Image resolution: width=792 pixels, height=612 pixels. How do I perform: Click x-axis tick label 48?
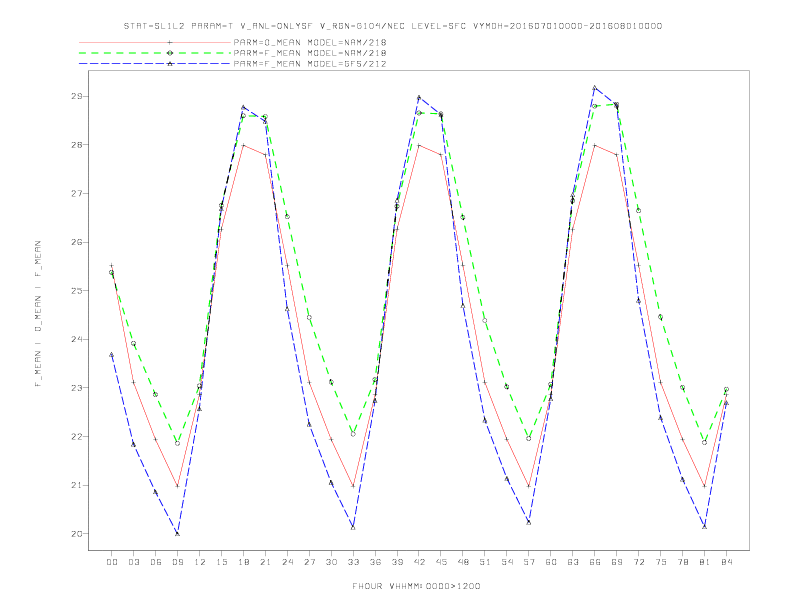click(463, 562)
